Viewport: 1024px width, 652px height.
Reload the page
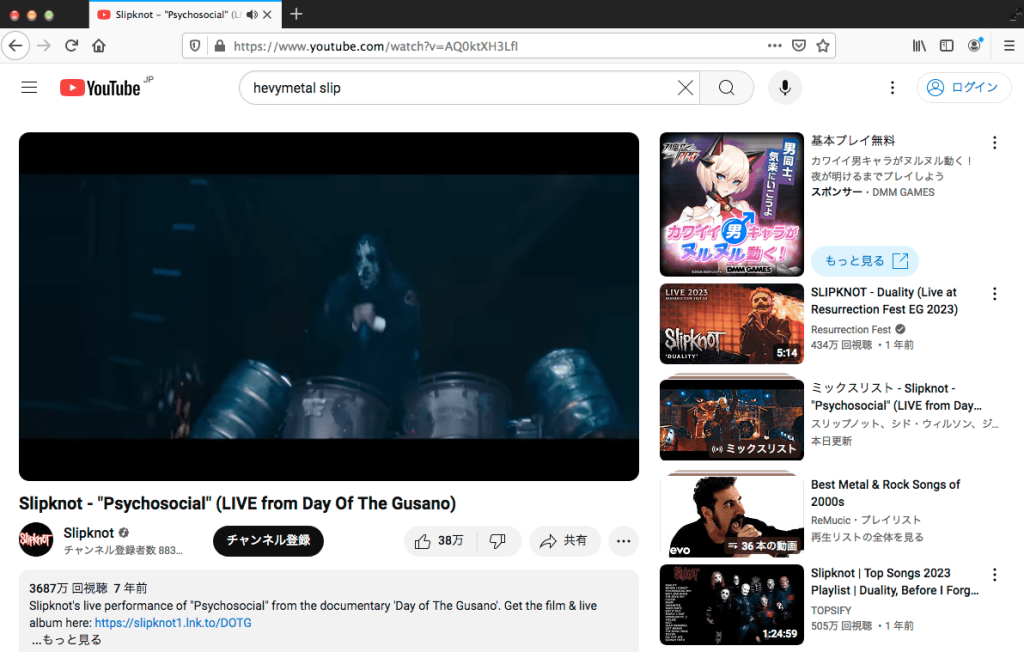[72, 46]
